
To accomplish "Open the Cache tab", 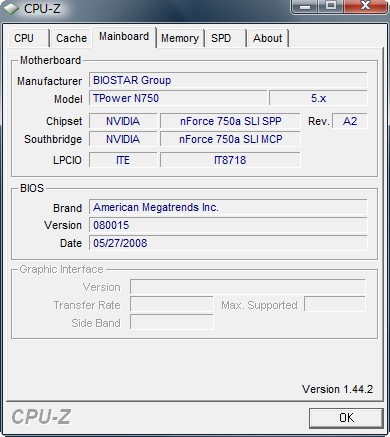I will point(71,38).
